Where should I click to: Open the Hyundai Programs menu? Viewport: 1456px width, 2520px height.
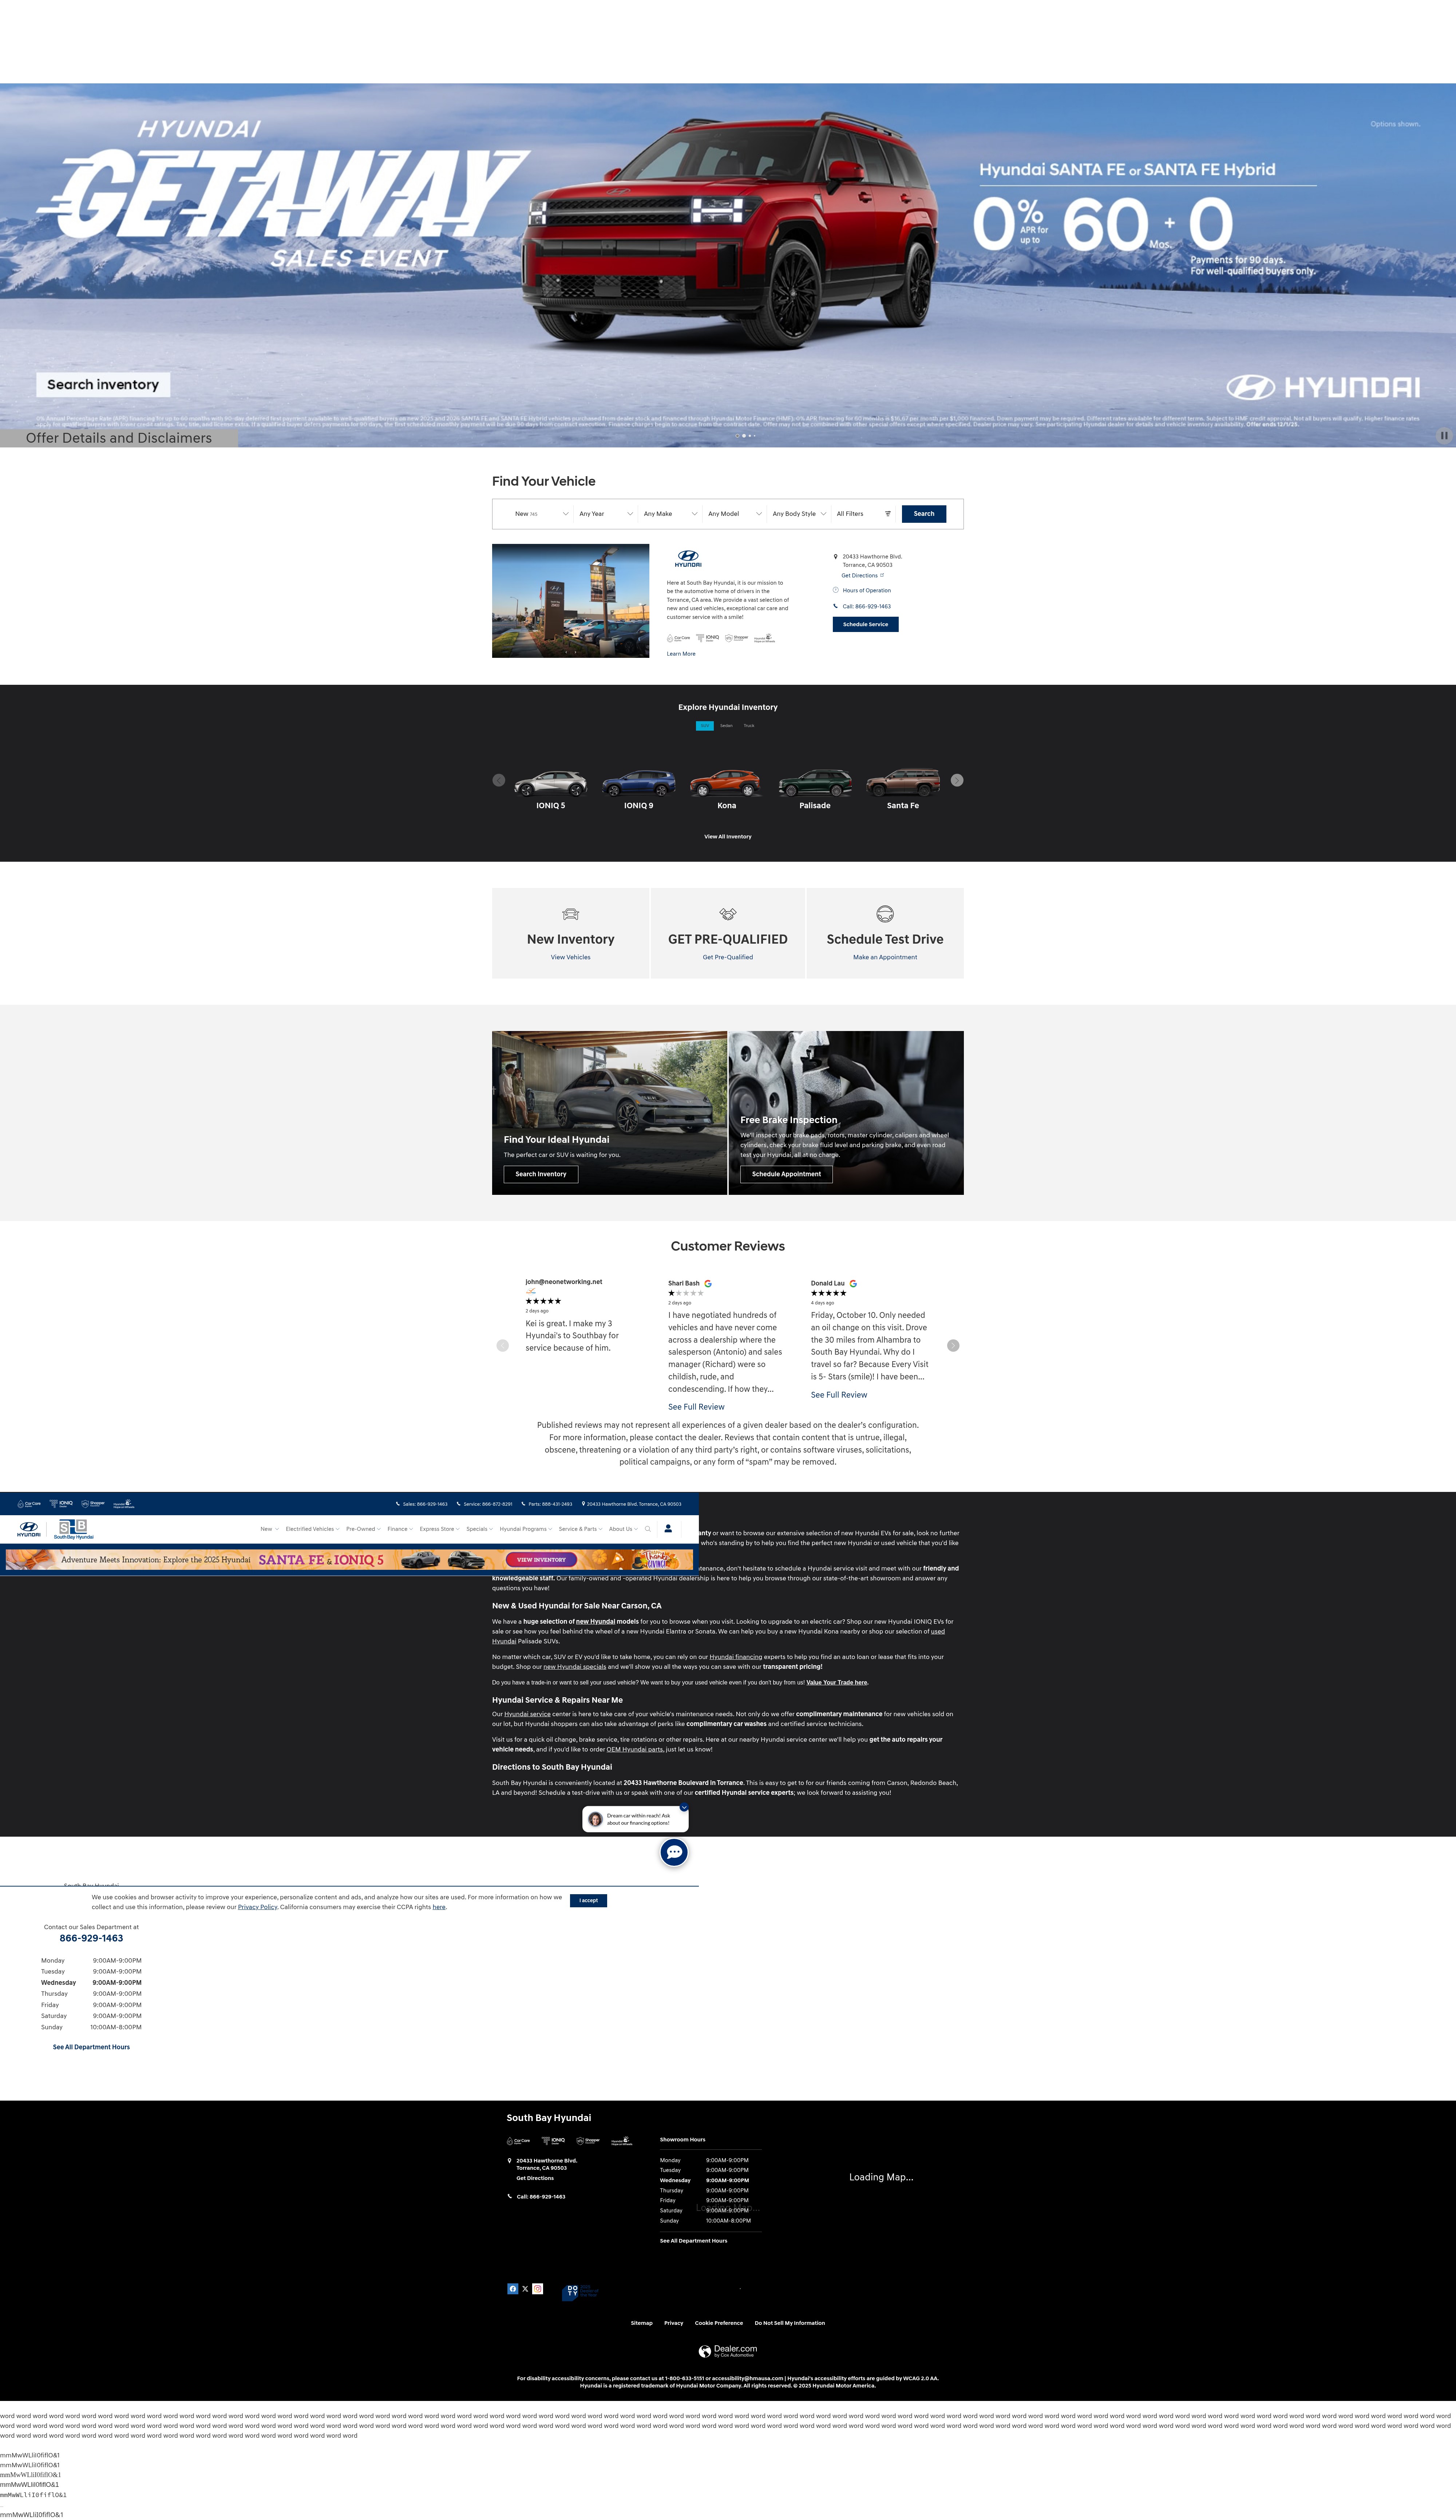(526, 1529)
